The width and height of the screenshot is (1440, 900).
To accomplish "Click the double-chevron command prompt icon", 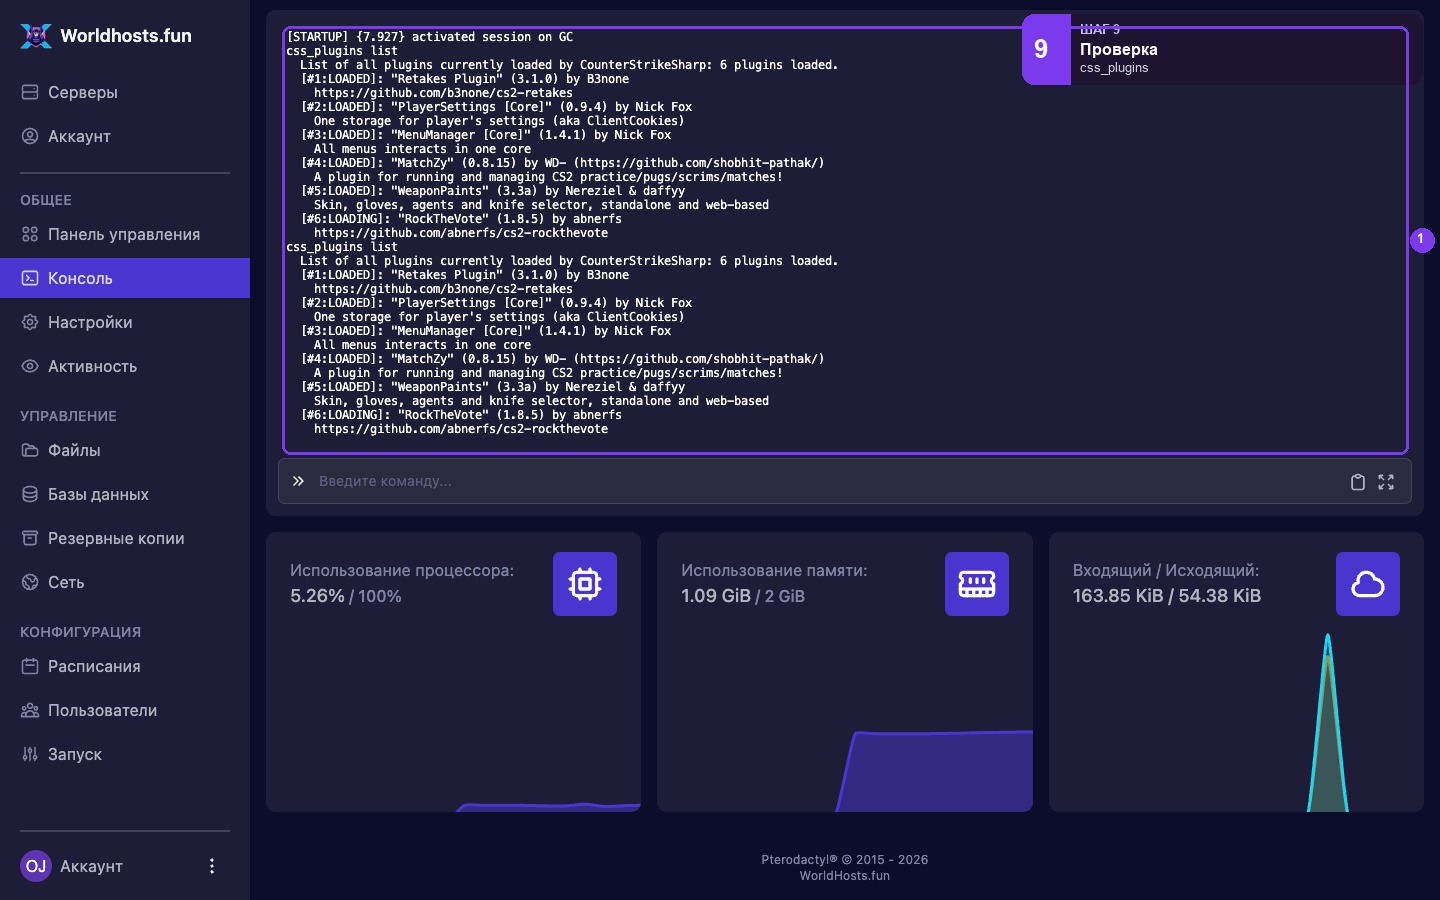I will [x=298, y=481].
